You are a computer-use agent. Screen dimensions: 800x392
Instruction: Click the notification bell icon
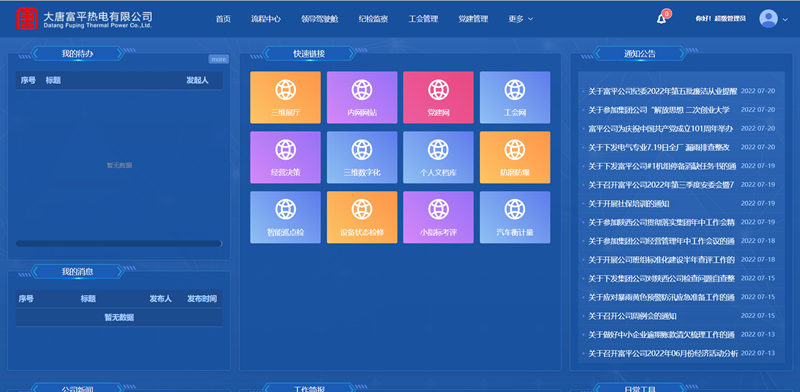tap(661, 19)
